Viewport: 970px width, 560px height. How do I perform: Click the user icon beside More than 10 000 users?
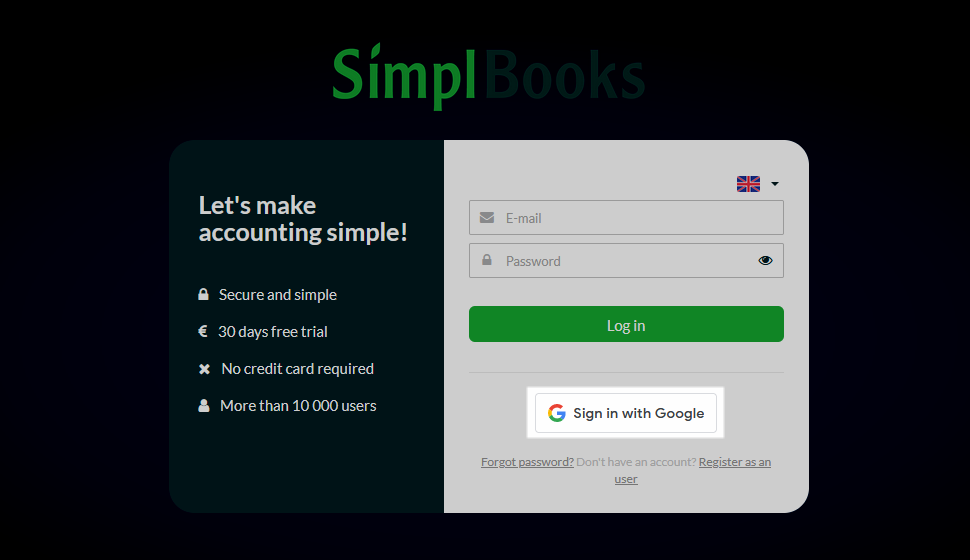coord(204,405)
